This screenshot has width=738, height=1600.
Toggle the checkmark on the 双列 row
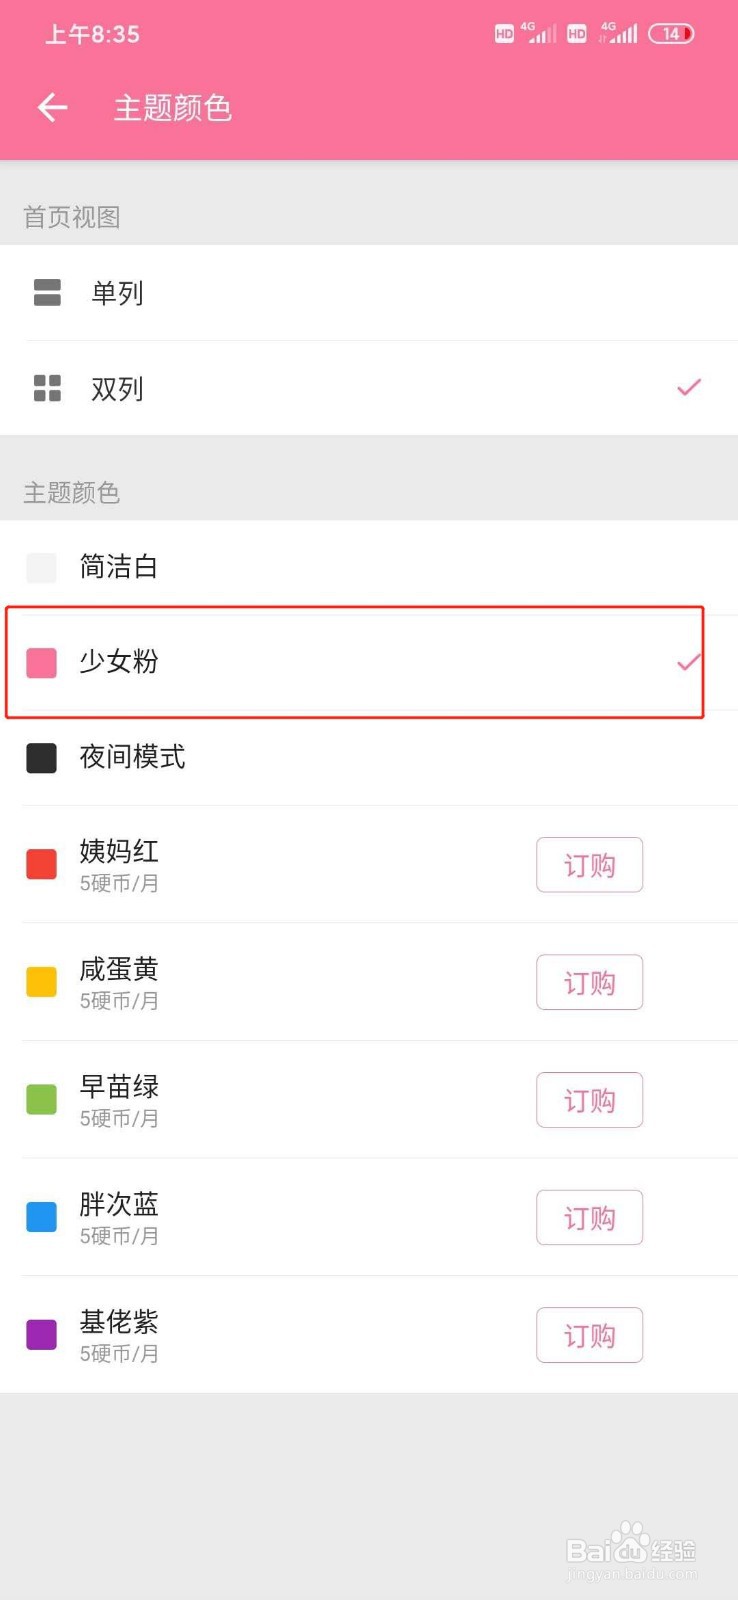(689, 387)
